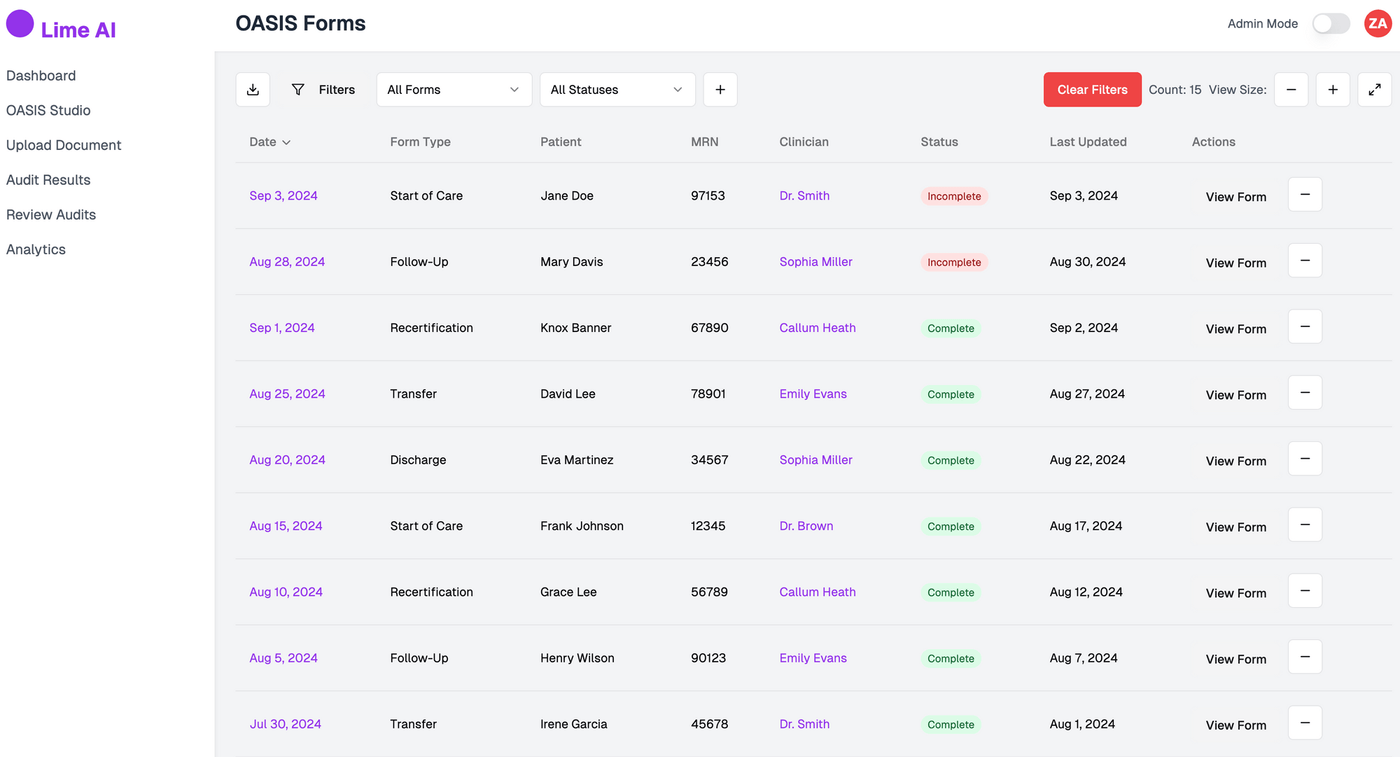Decrease view size with minus button
Screen dimensions: 1400x757
click(1291, 90)
